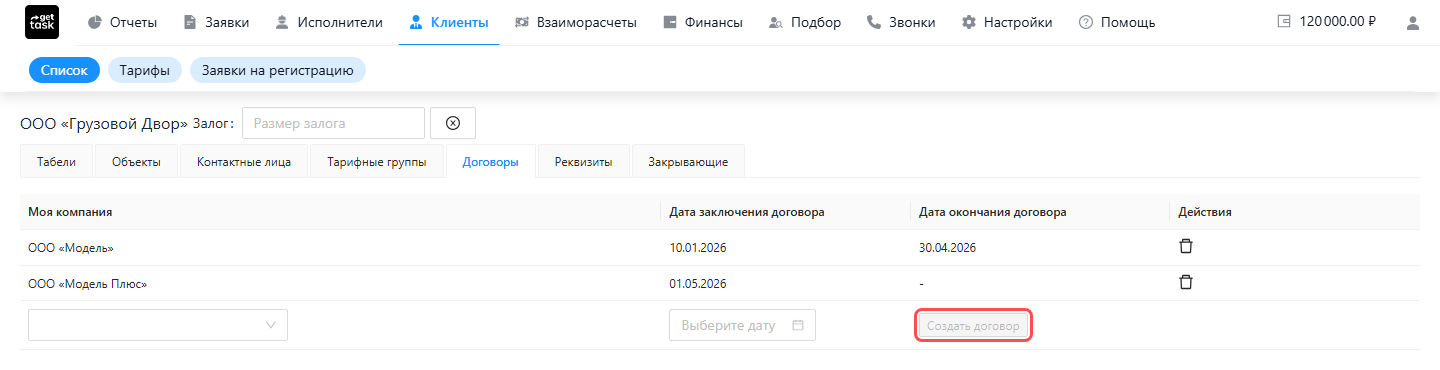Open Взаиморасчеты section
Screen dimensions: 1440x370
pyautogui.click(x=576, y=22)
